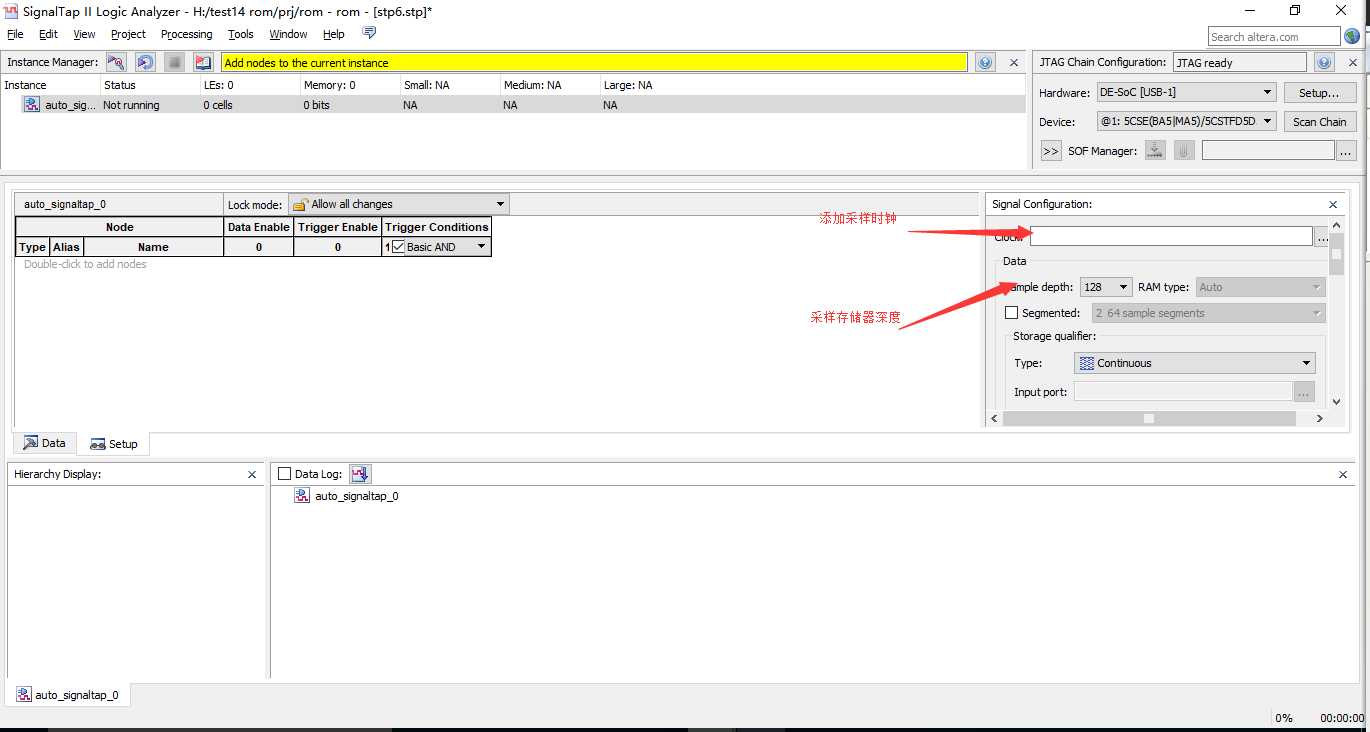Click the SOF Manager file path field
This screenshot has height=732, width=1370.
(x=1268, y=151)
